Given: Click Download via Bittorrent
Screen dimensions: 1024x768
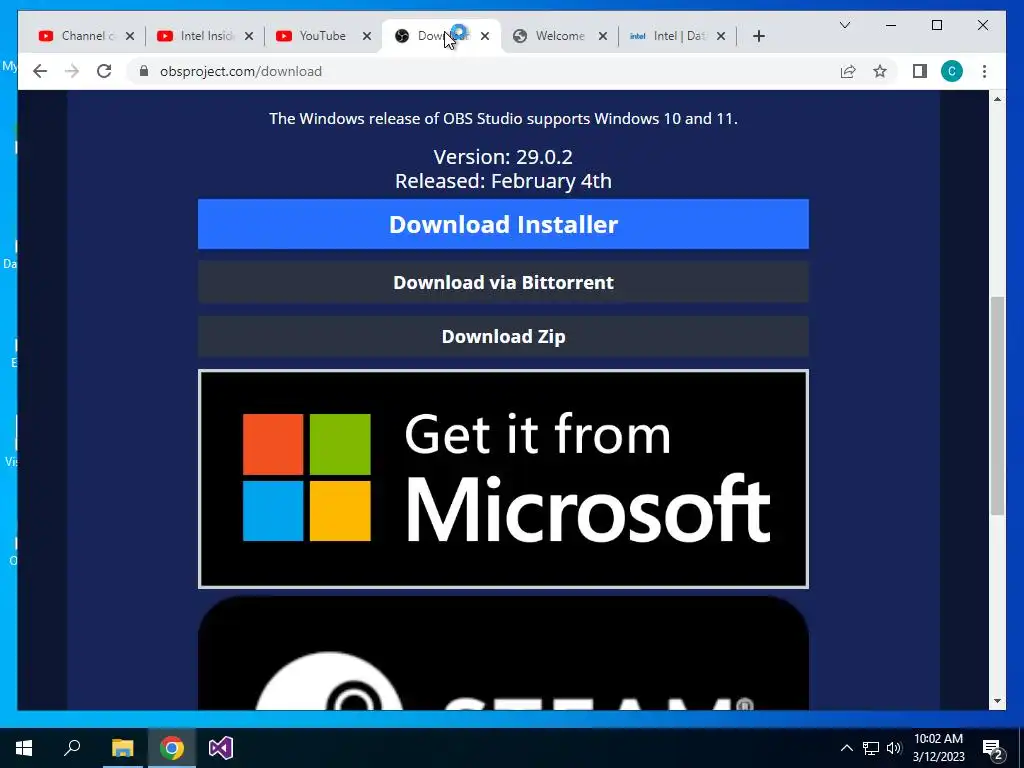Looking at the screenshot, I should click(503, 282).
